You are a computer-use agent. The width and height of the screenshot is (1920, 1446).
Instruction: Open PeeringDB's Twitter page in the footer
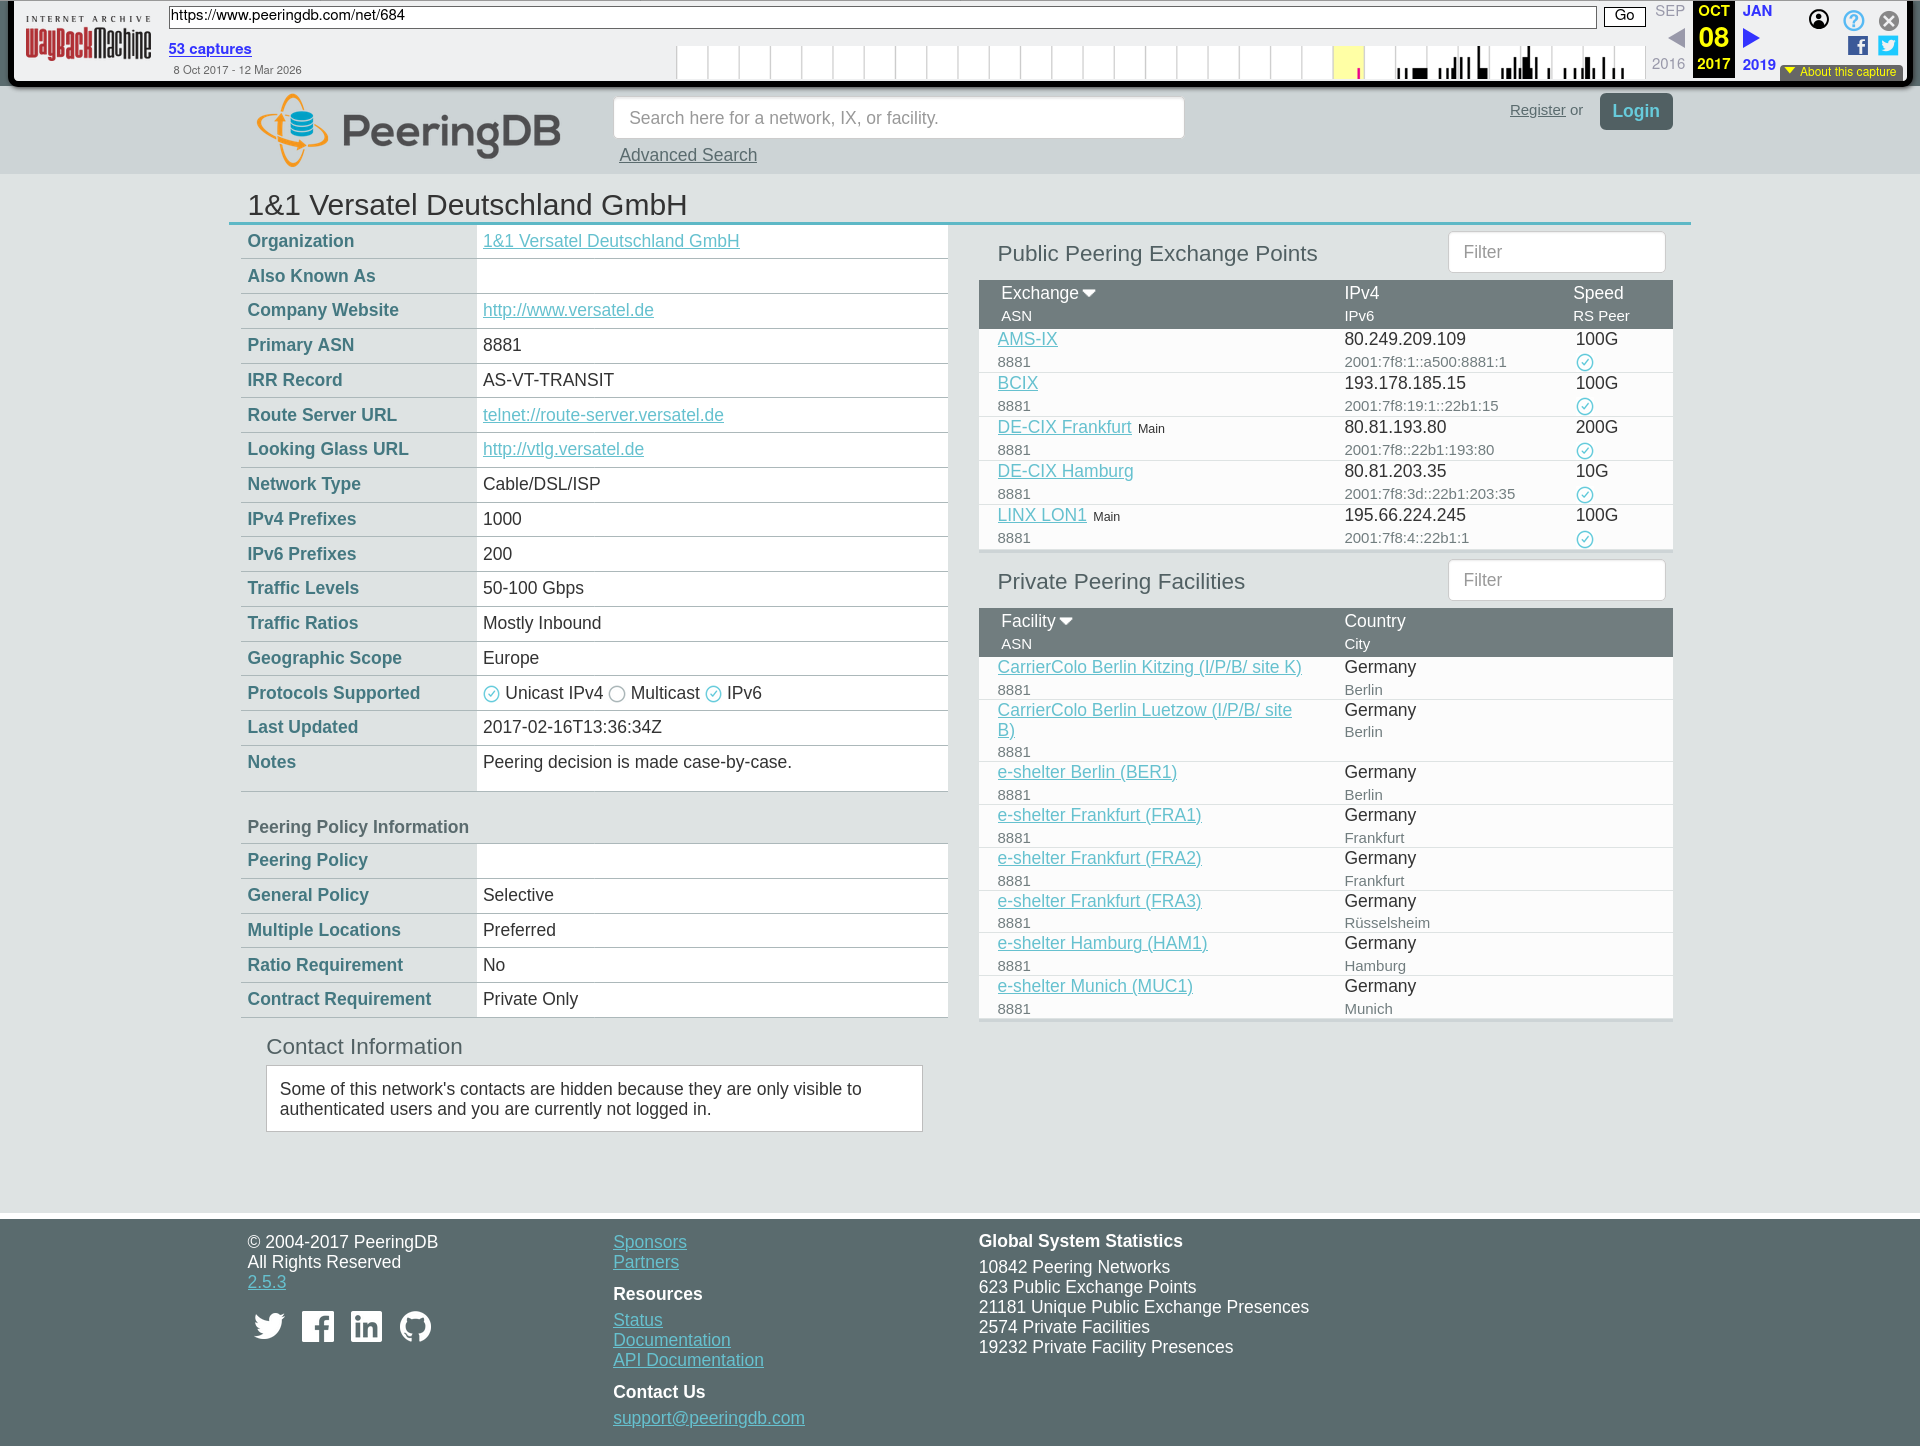(x=269, y=1326)
